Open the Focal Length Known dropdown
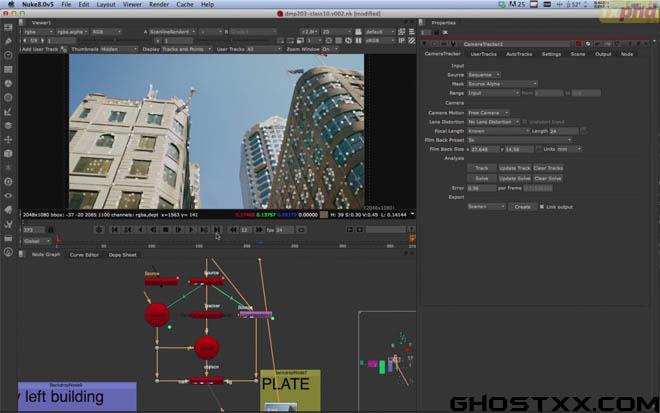 [x=498, y=131]
